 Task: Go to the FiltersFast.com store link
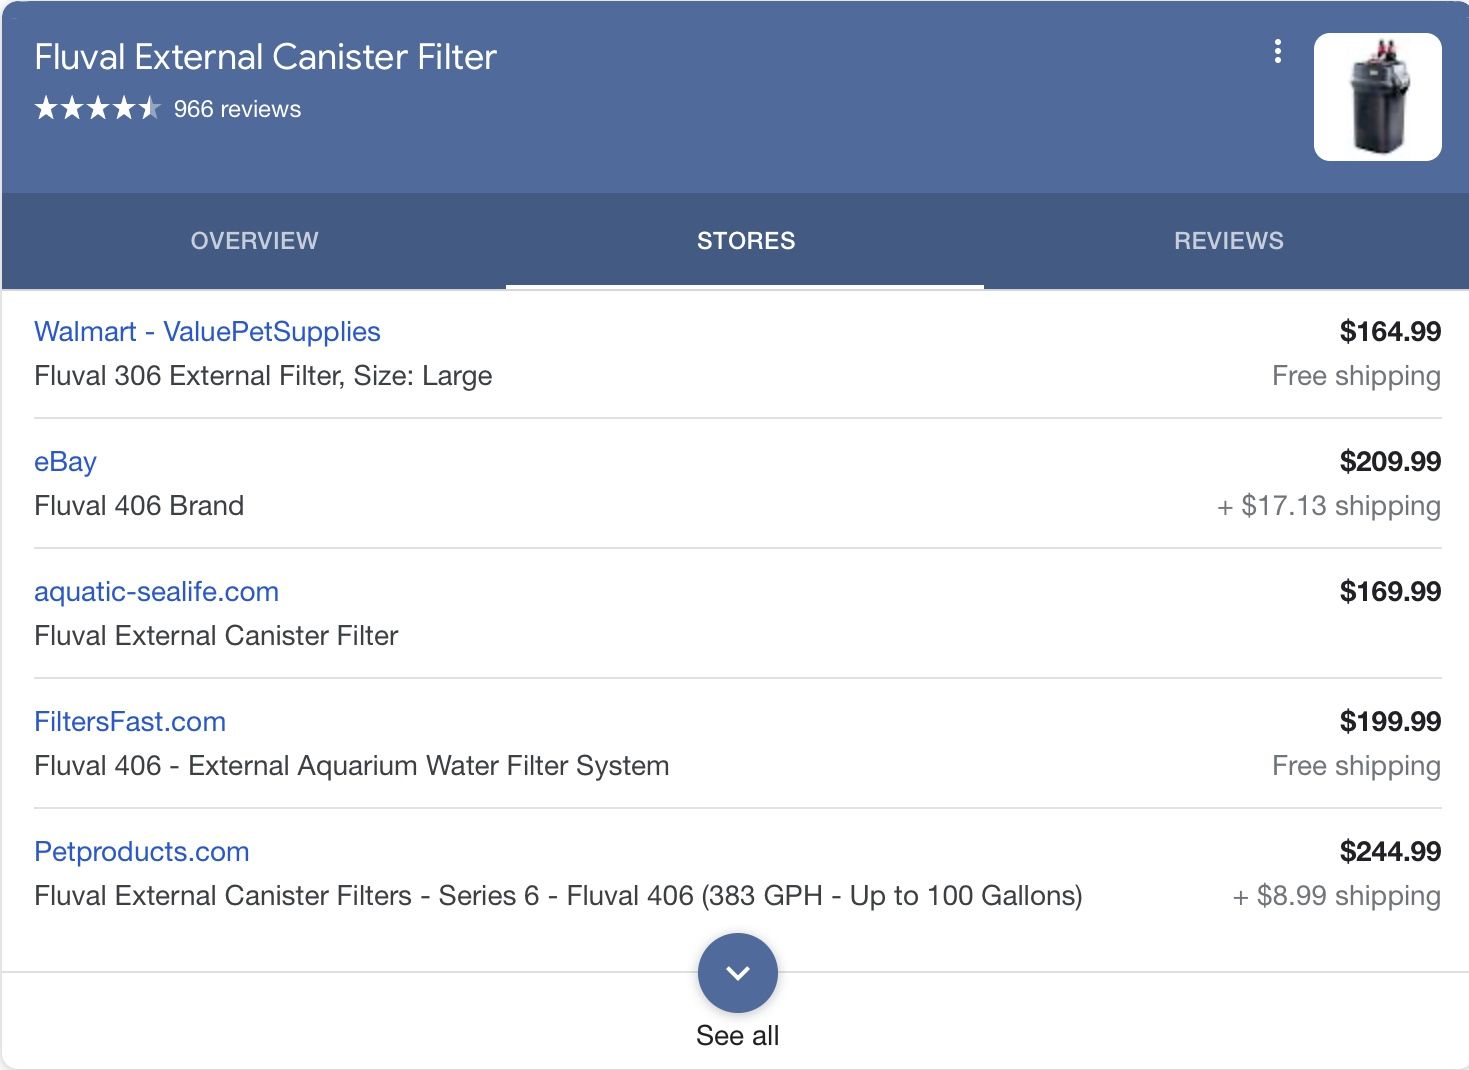tap(130, 722)
